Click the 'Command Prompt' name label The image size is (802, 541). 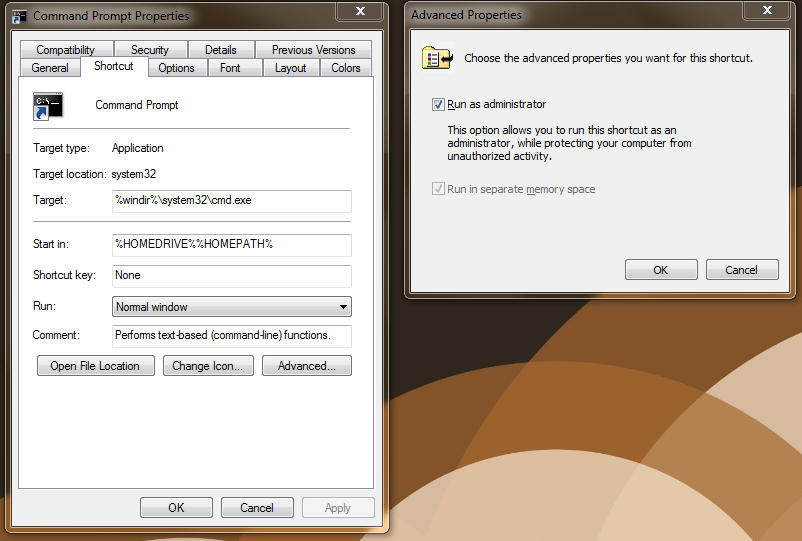137,105
